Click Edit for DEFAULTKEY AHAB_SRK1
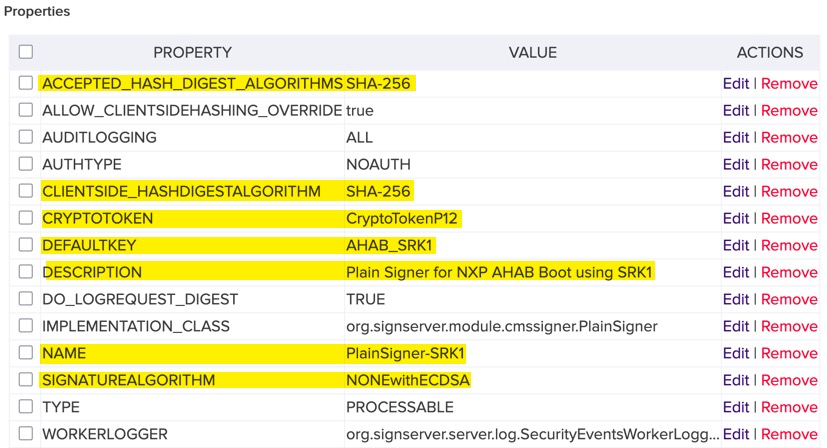The image size is (827, 448). point(735,245)
